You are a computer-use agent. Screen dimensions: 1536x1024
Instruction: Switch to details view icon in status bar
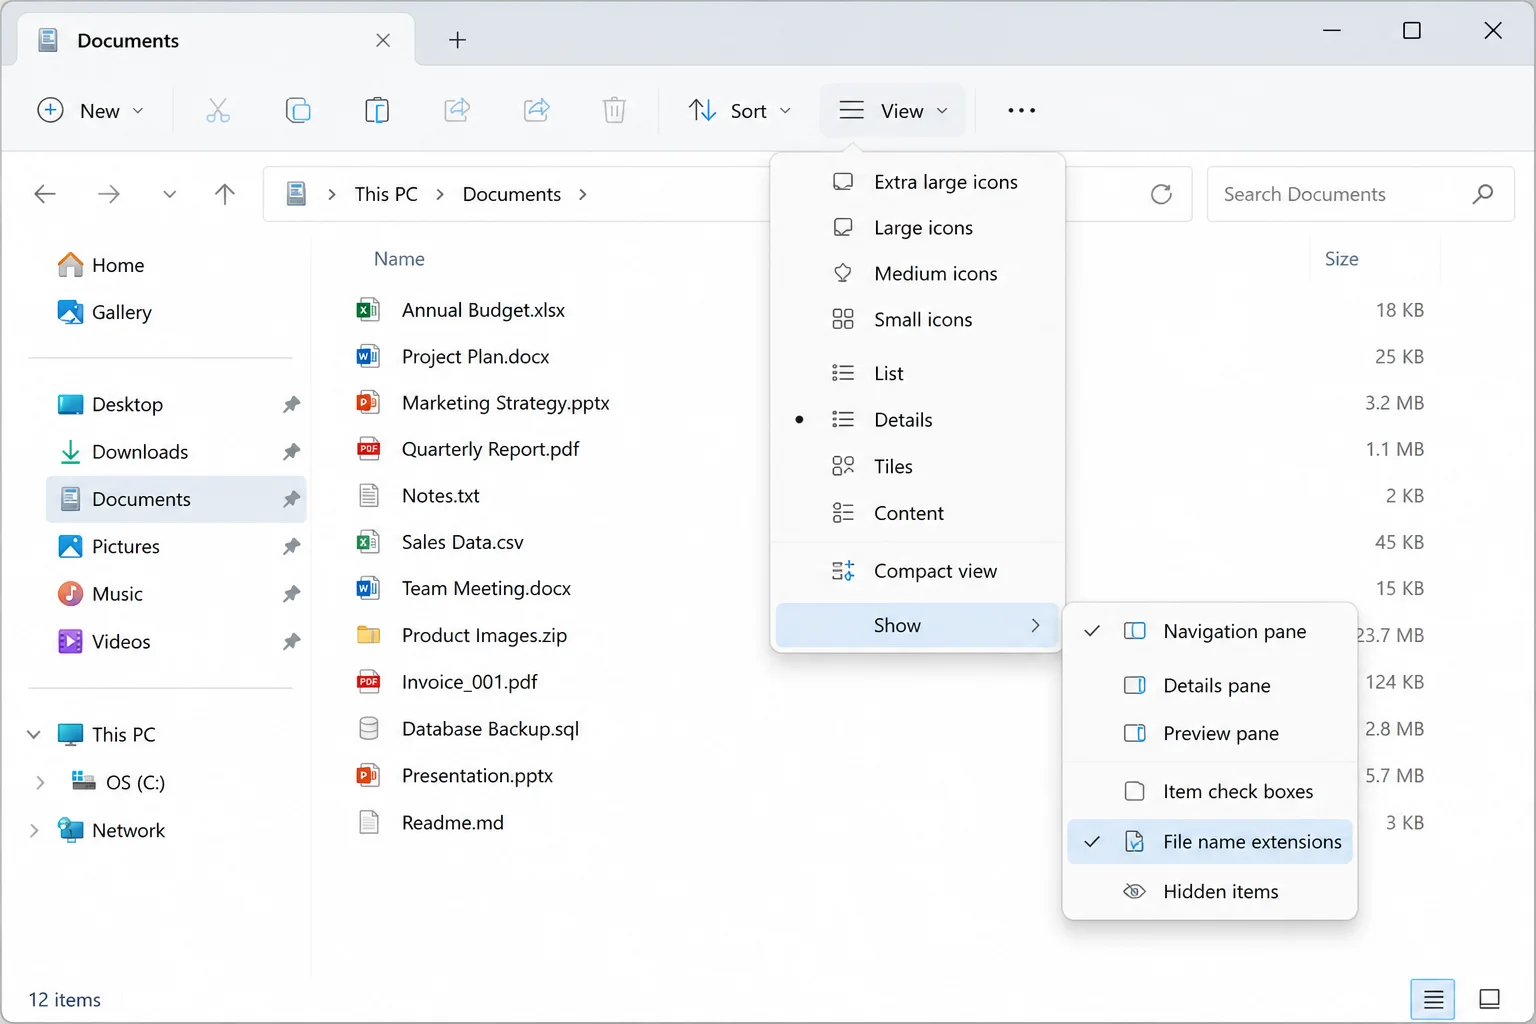(x=1433, y=999)
